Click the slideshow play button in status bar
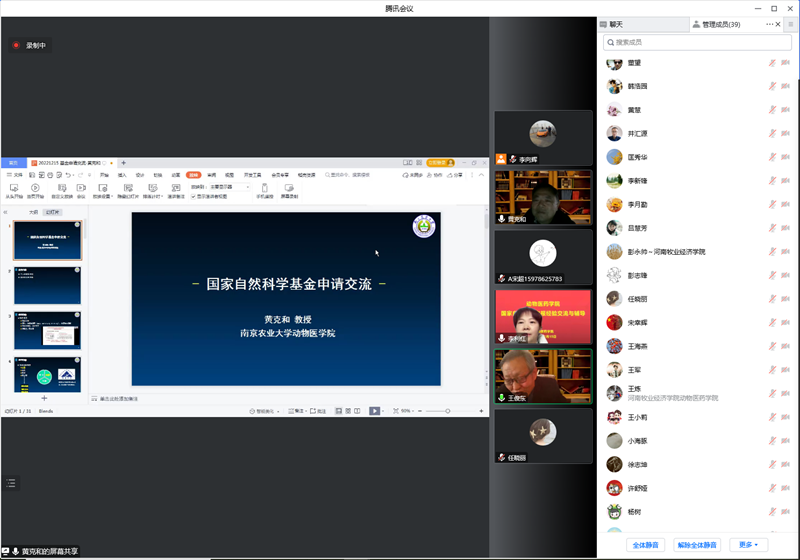This screenshot has height=560, width=800. pyautogui.click(x=374, y=411)
